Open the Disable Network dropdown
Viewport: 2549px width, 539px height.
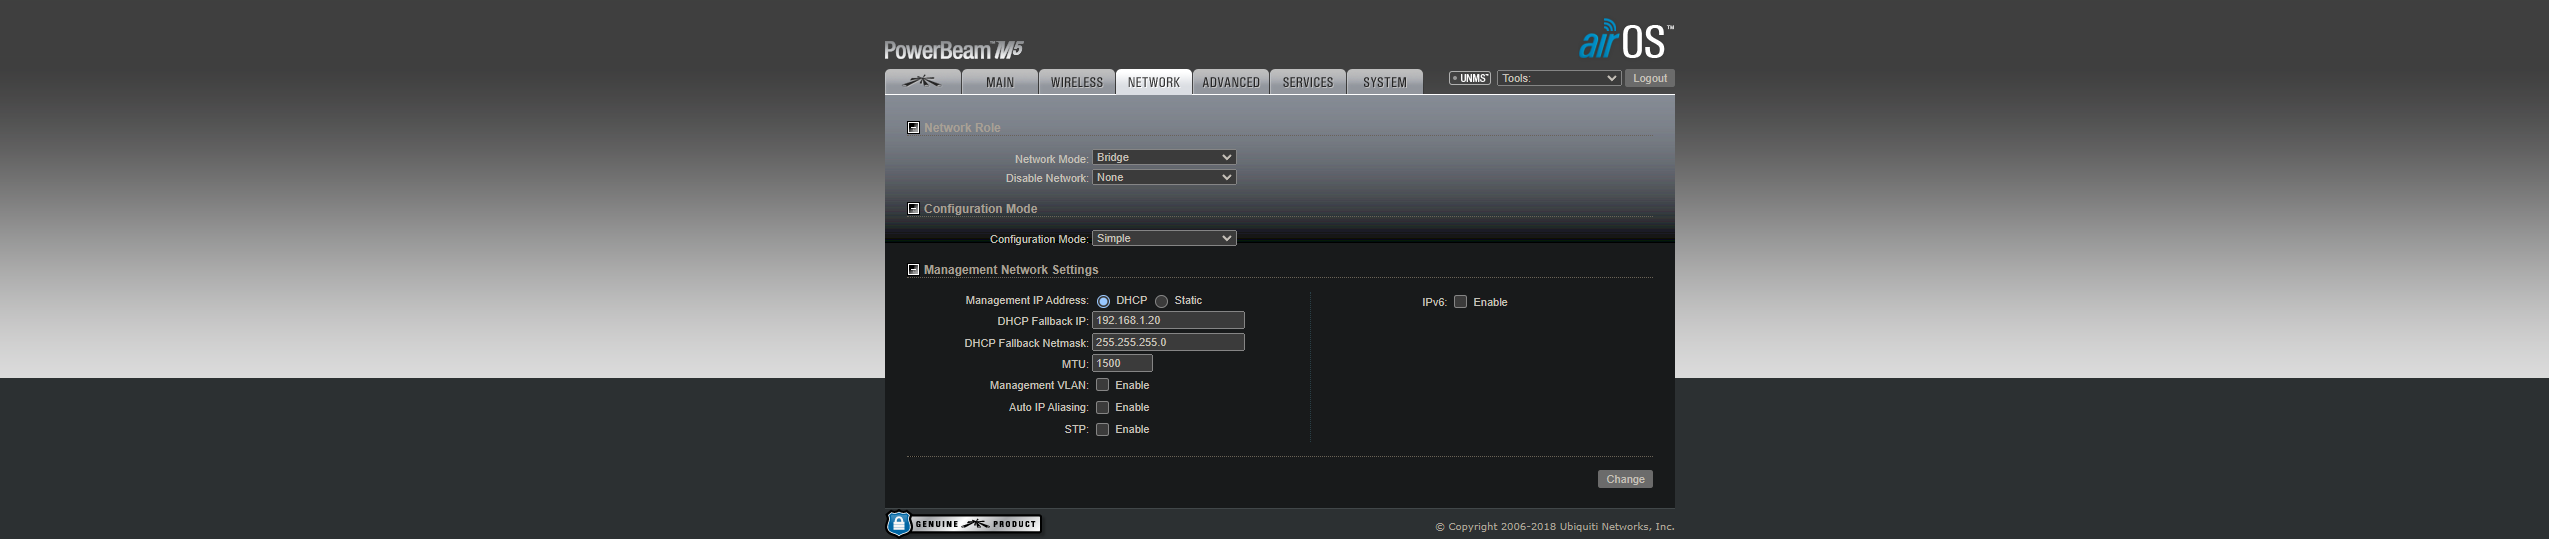(x=1164, y=177)
